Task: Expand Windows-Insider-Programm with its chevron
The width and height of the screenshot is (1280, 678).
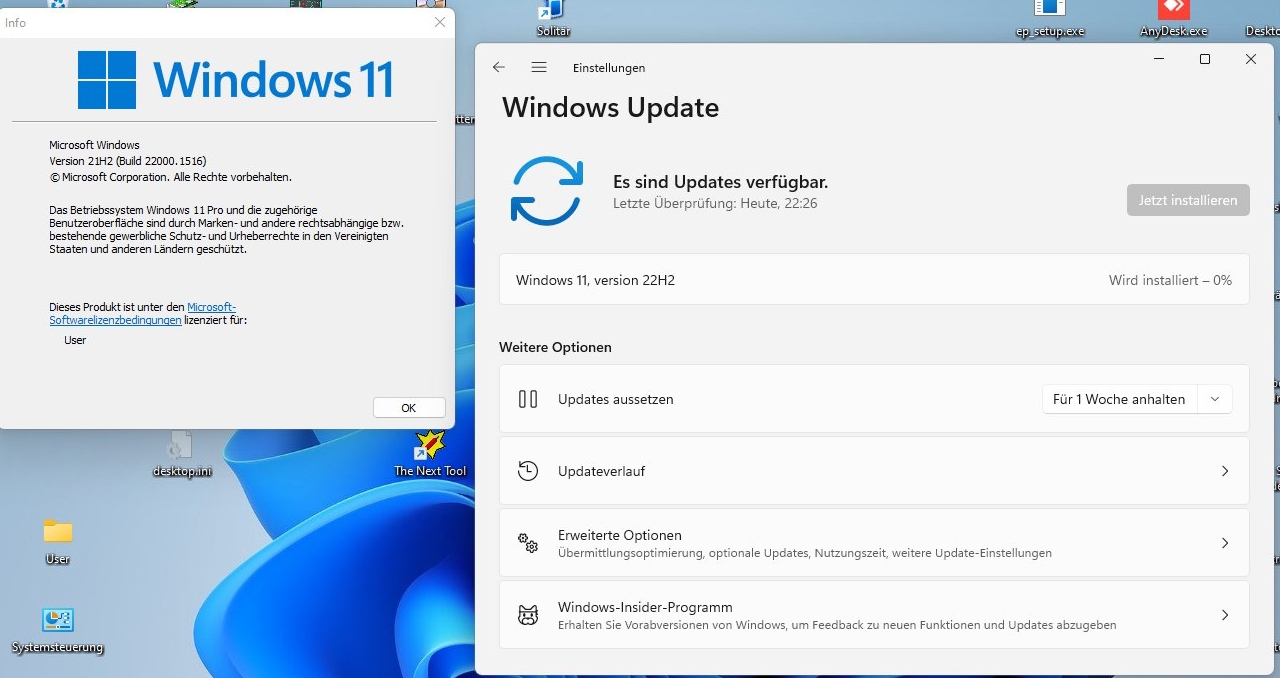Action: pyautogui.click(x=1225, y=615)
